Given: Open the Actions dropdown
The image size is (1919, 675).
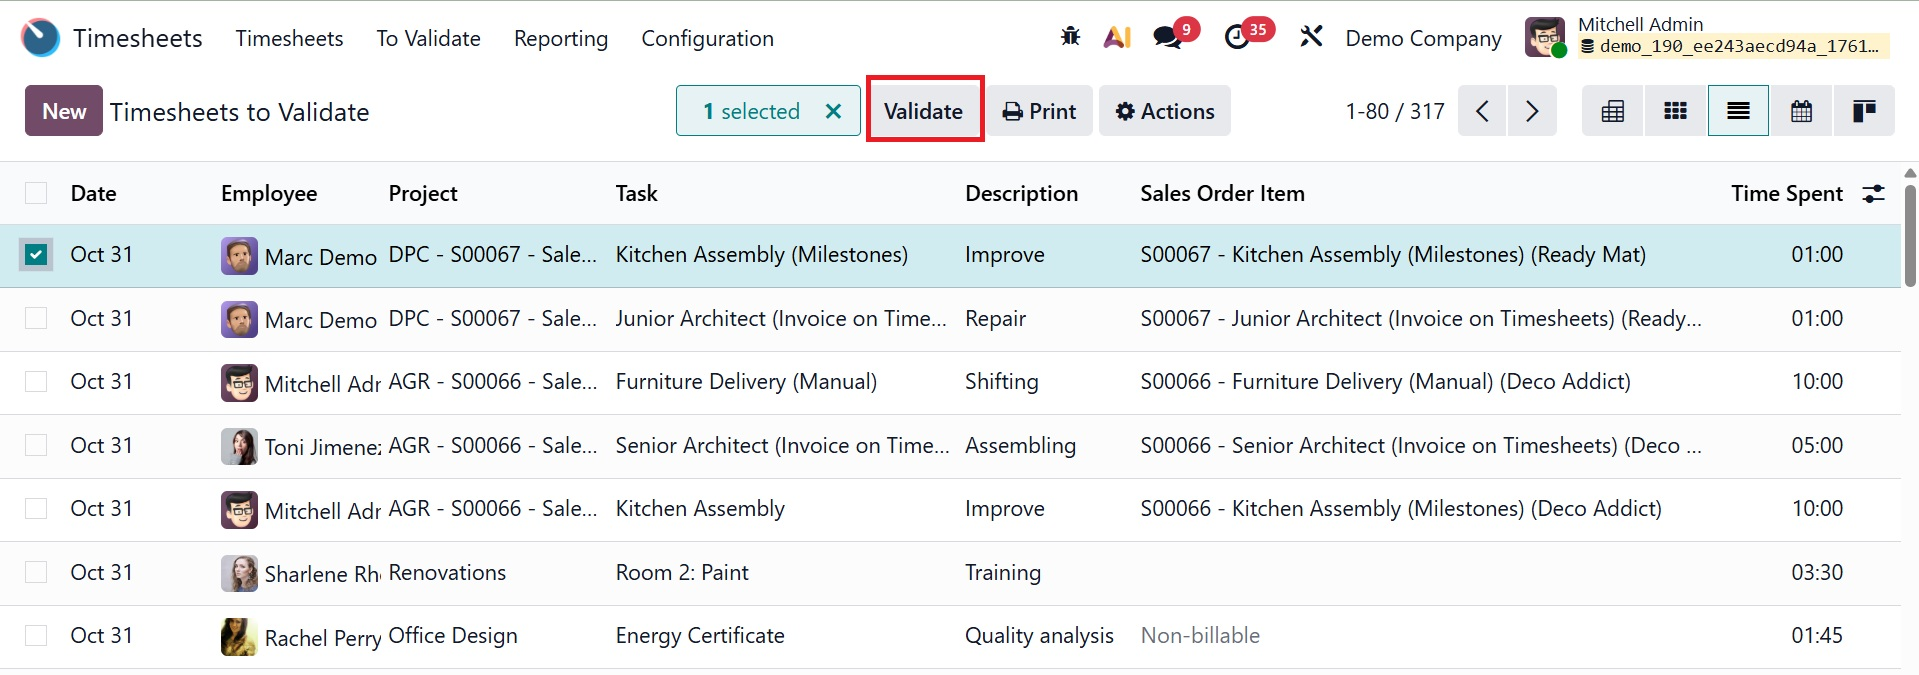Looking at the screenshot, I should coord(1165,111).
